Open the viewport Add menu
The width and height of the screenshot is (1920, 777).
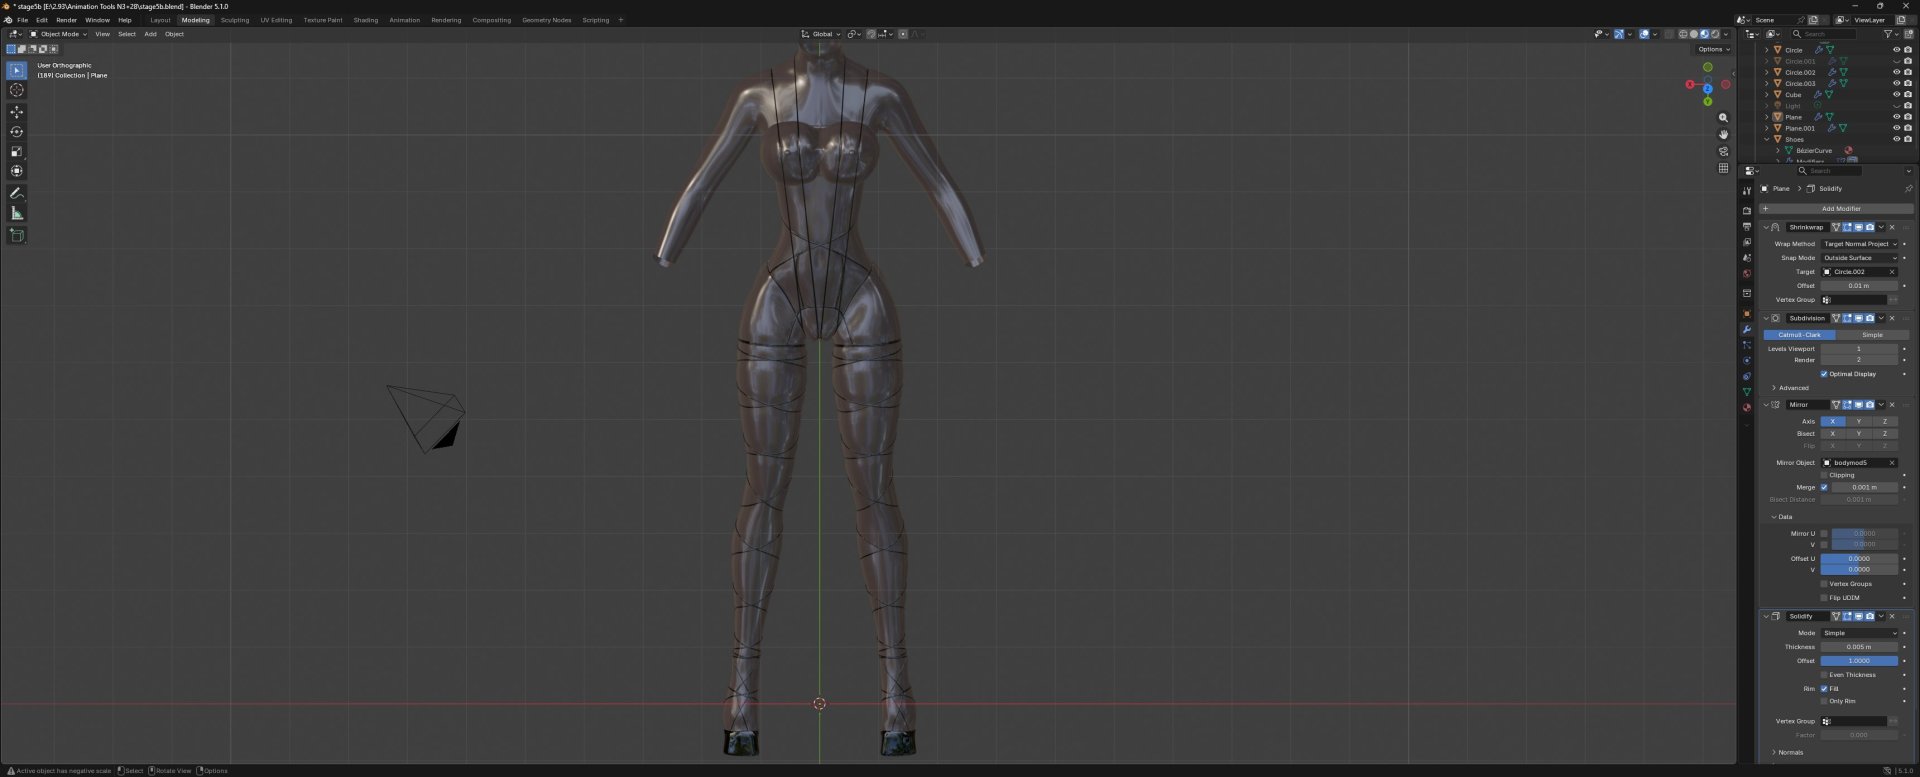pos(150,34)
